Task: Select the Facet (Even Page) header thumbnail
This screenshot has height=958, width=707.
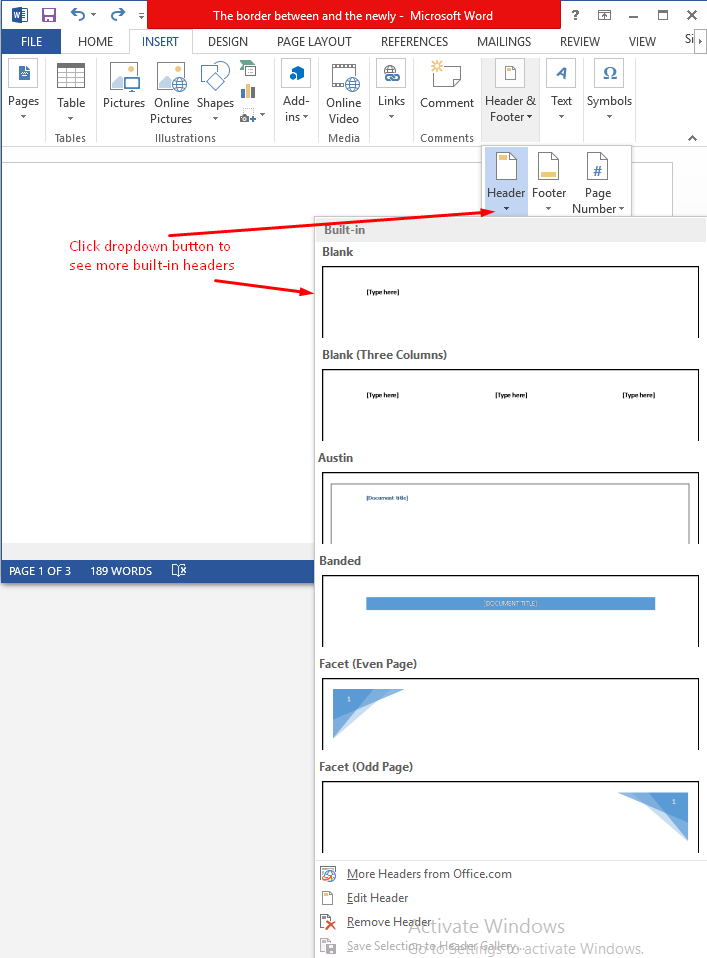Action: (x=510, y=714)
